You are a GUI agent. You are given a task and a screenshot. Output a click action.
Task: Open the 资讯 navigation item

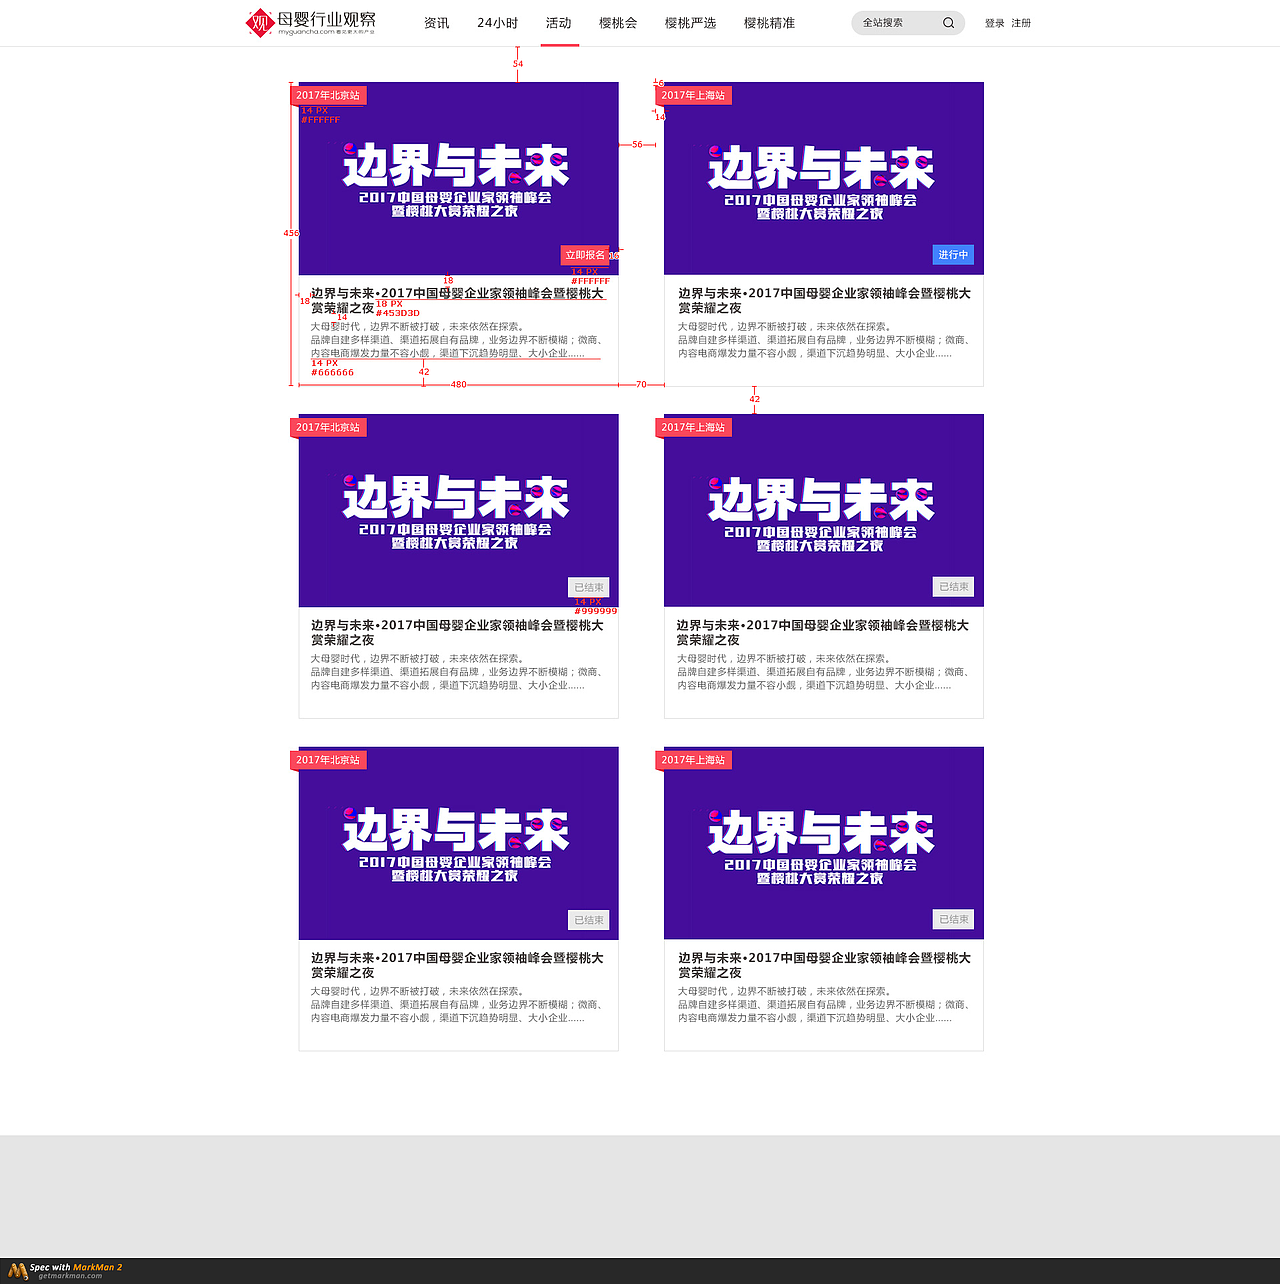tap(437, 23)
